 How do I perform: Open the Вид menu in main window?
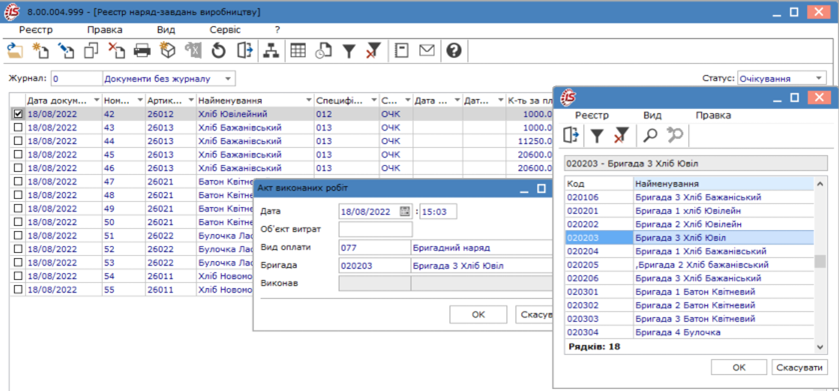pyautogui.click(x=166, y=30)
